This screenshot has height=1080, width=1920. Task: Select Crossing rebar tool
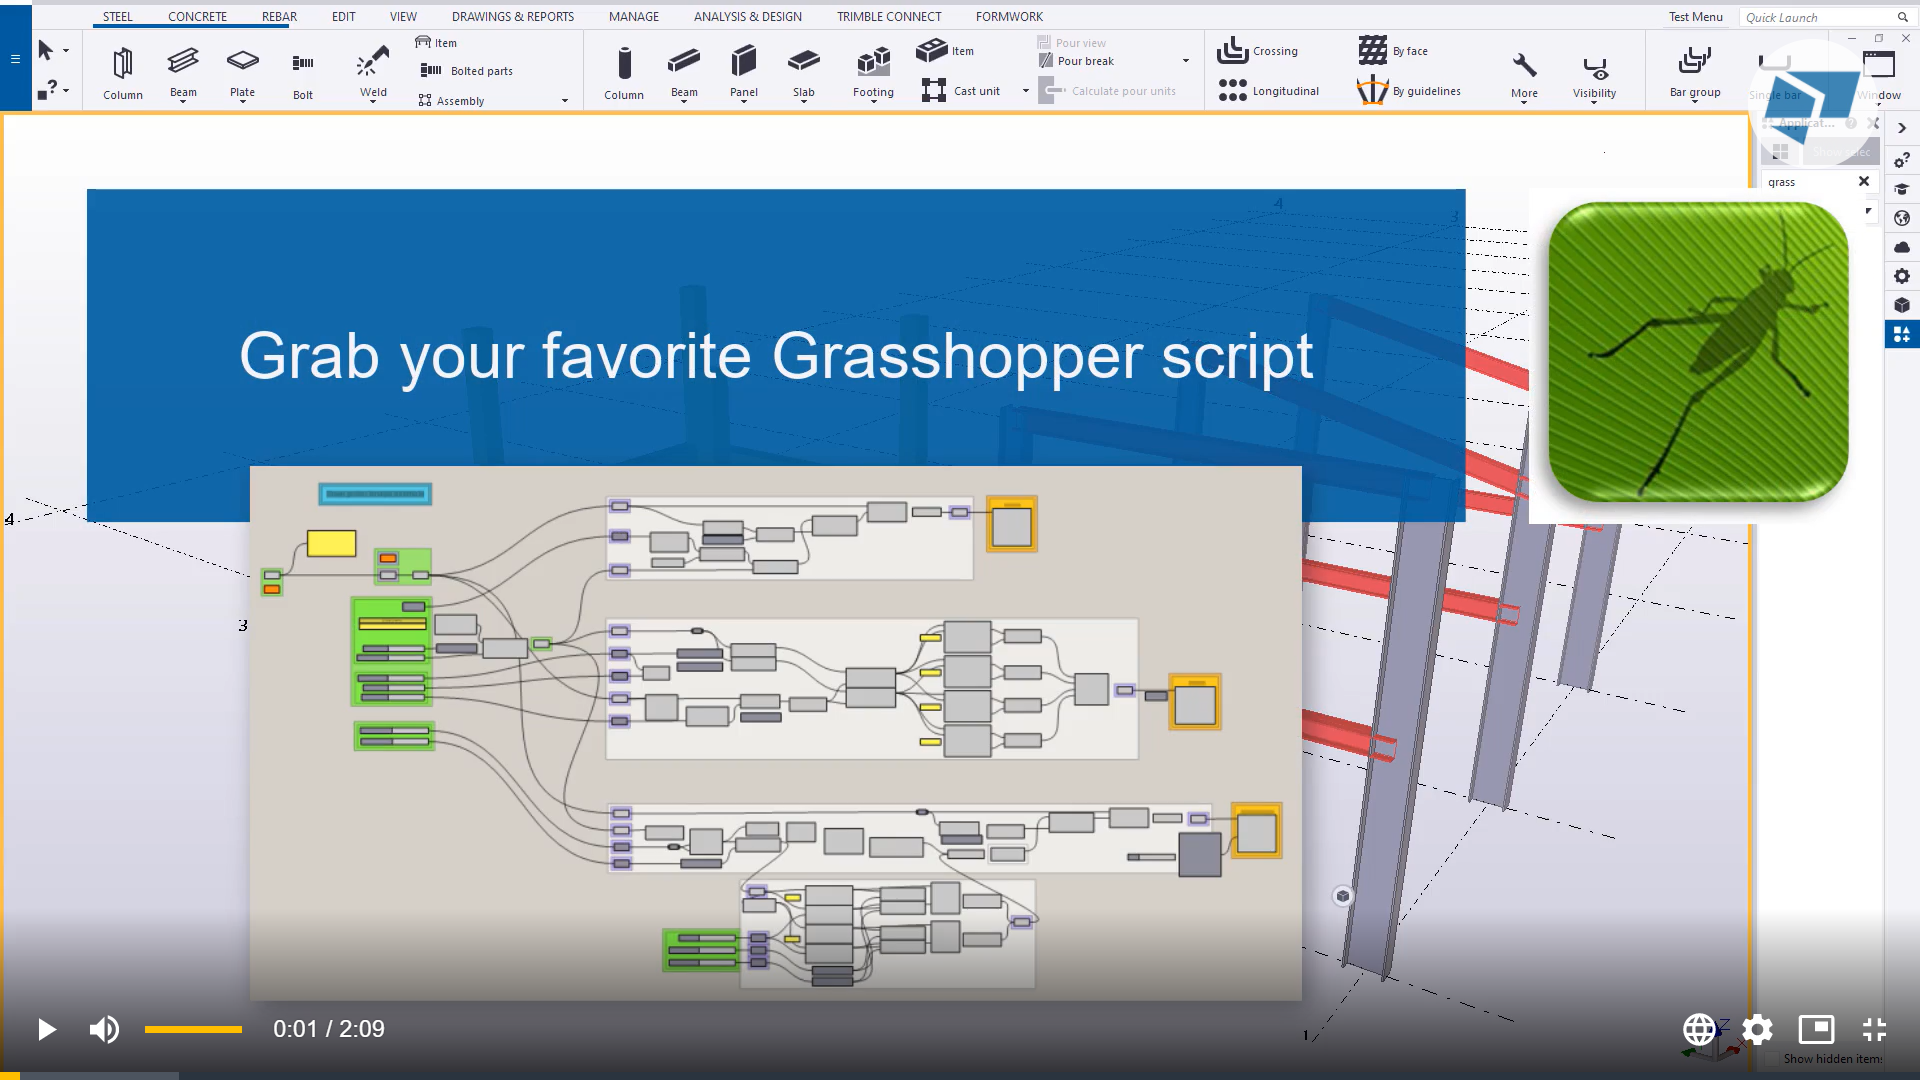[x=1257, y=50]
